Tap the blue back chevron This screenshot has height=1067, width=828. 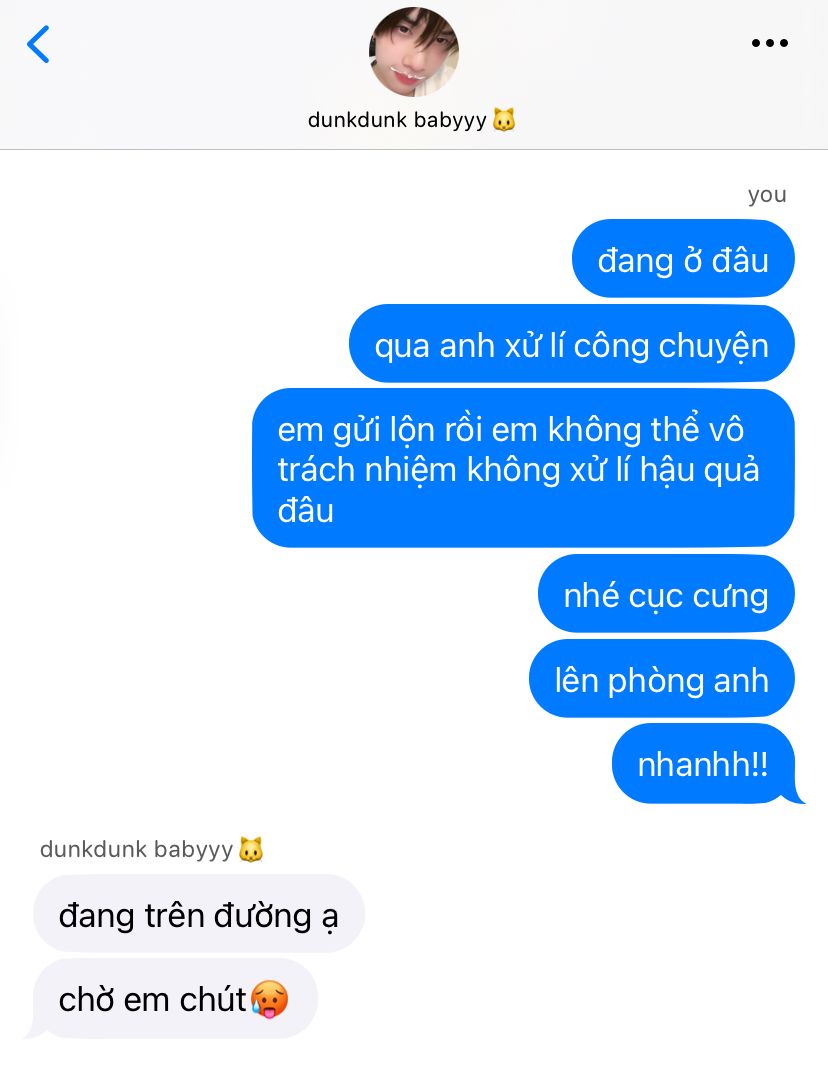(38, 44)
